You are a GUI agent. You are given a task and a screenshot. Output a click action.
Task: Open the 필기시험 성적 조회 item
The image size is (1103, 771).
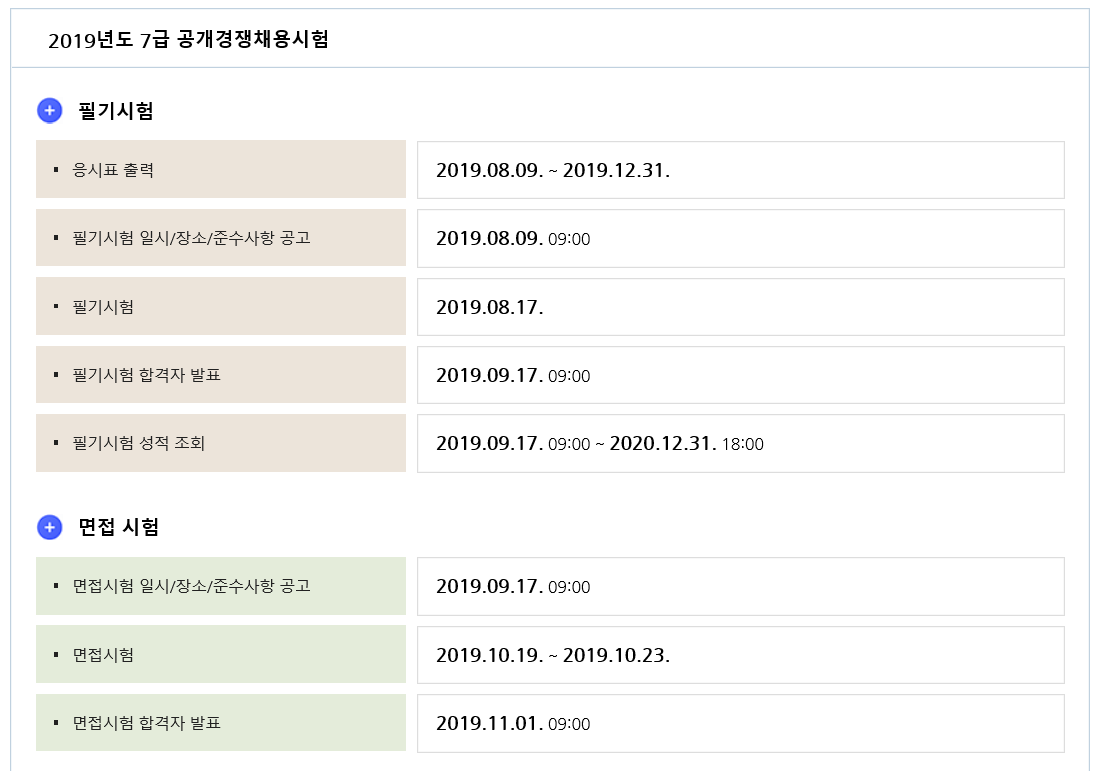pyautogui.click(x=139, y=443)
